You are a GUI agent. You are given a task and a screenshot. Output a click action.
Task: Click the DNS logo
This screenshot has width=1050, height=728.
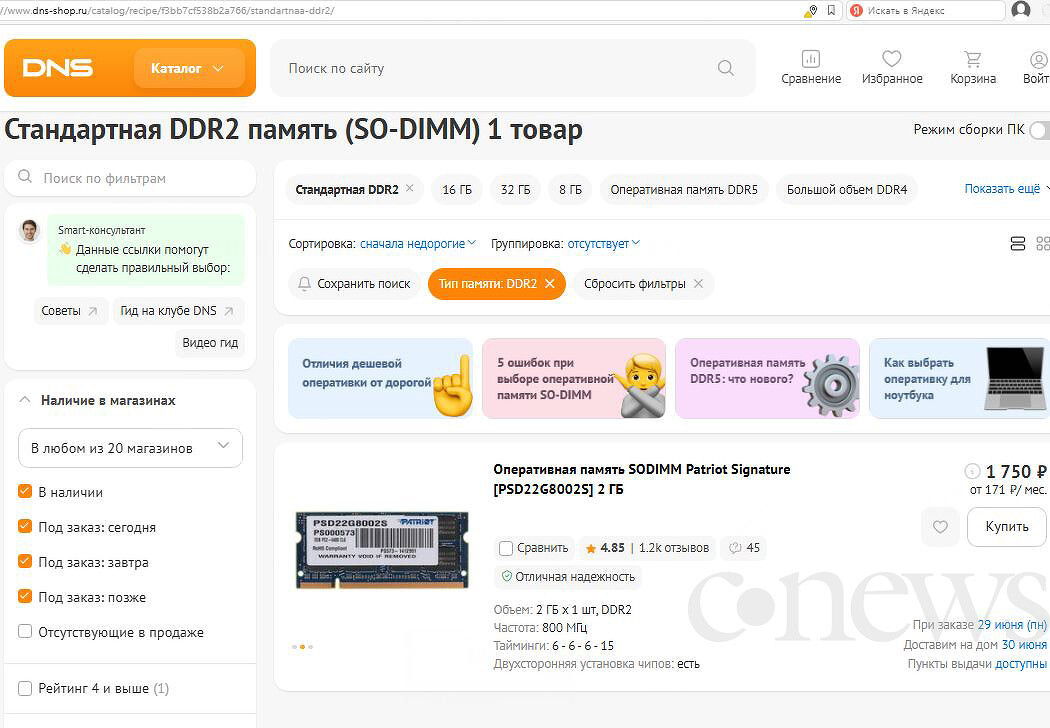pos(58,68)
